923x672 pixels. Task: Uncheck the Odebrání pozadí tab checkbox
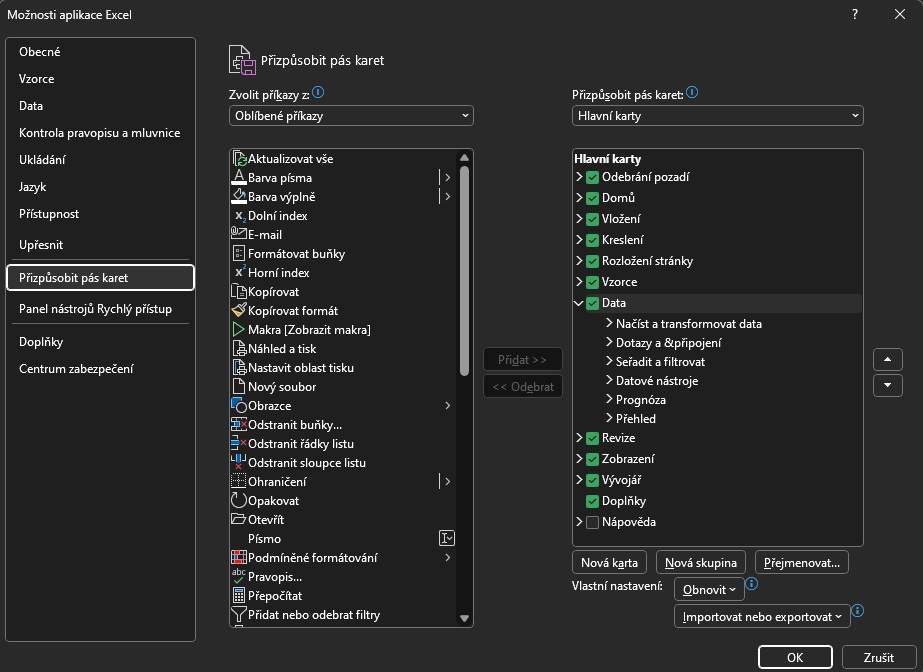tap(592, 177)
